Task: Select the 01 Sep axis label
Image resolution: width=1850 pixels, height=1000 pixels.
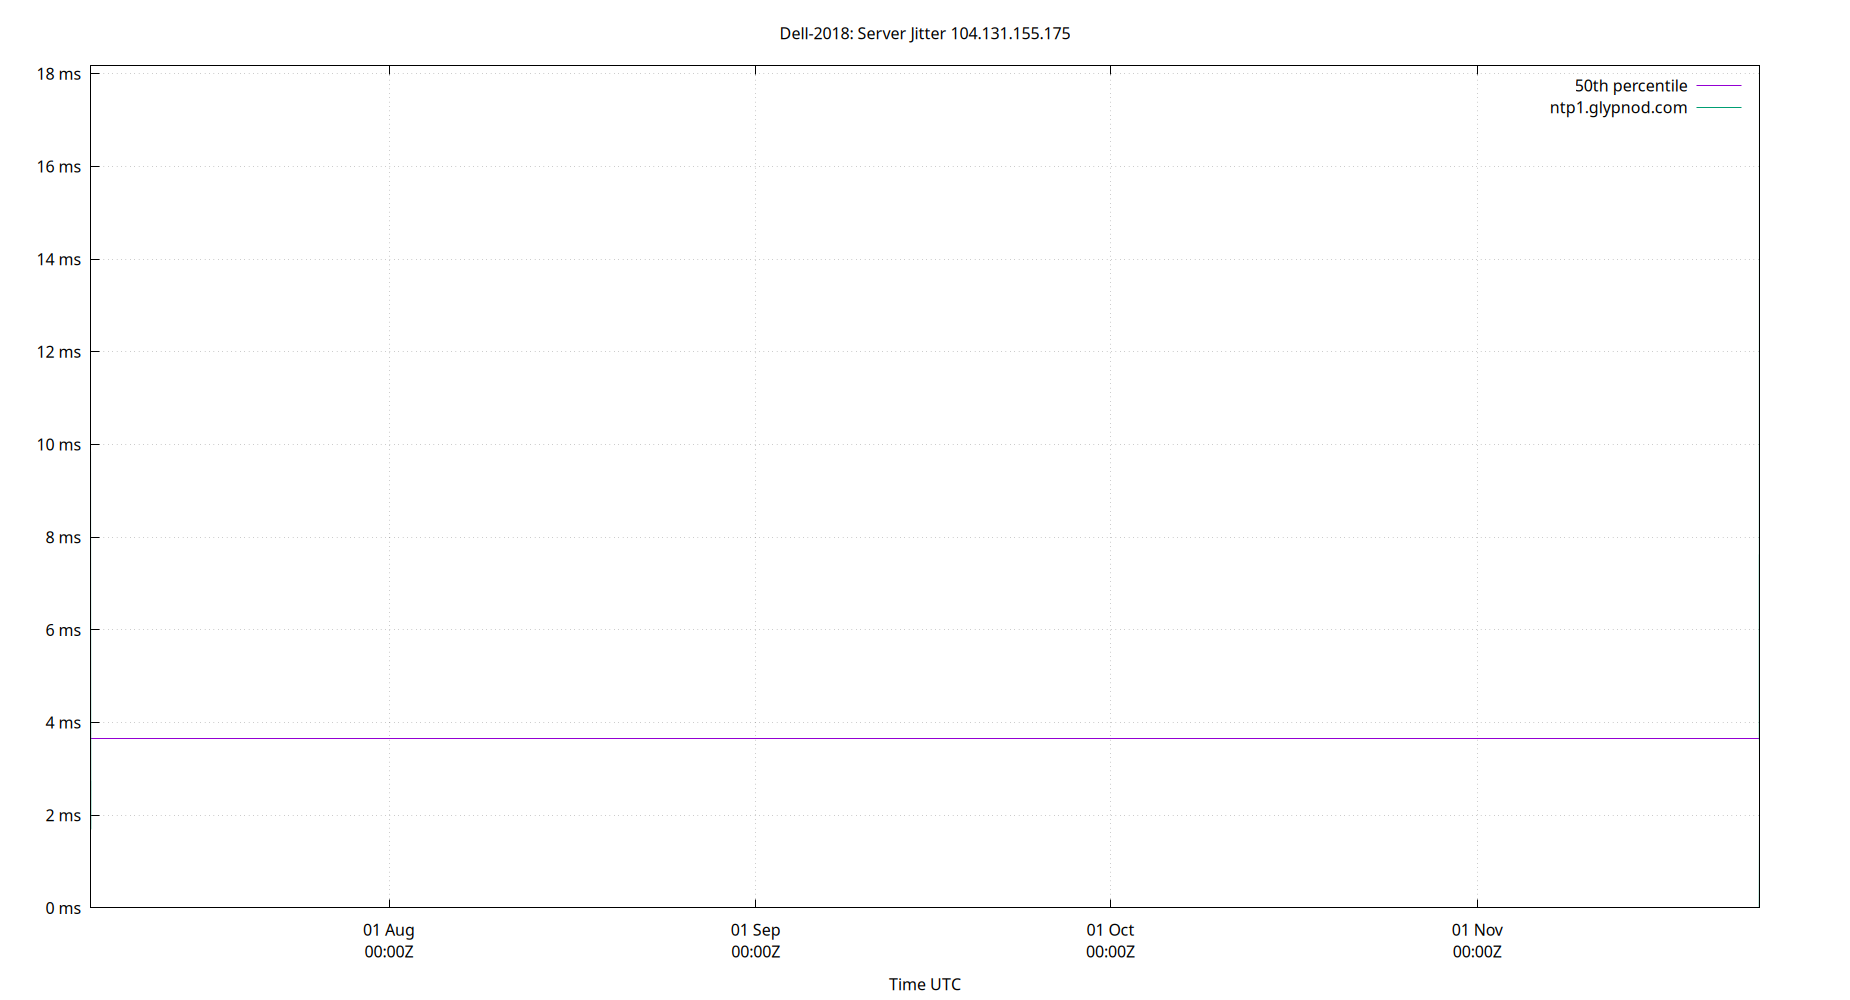Action: pos(754,929)
